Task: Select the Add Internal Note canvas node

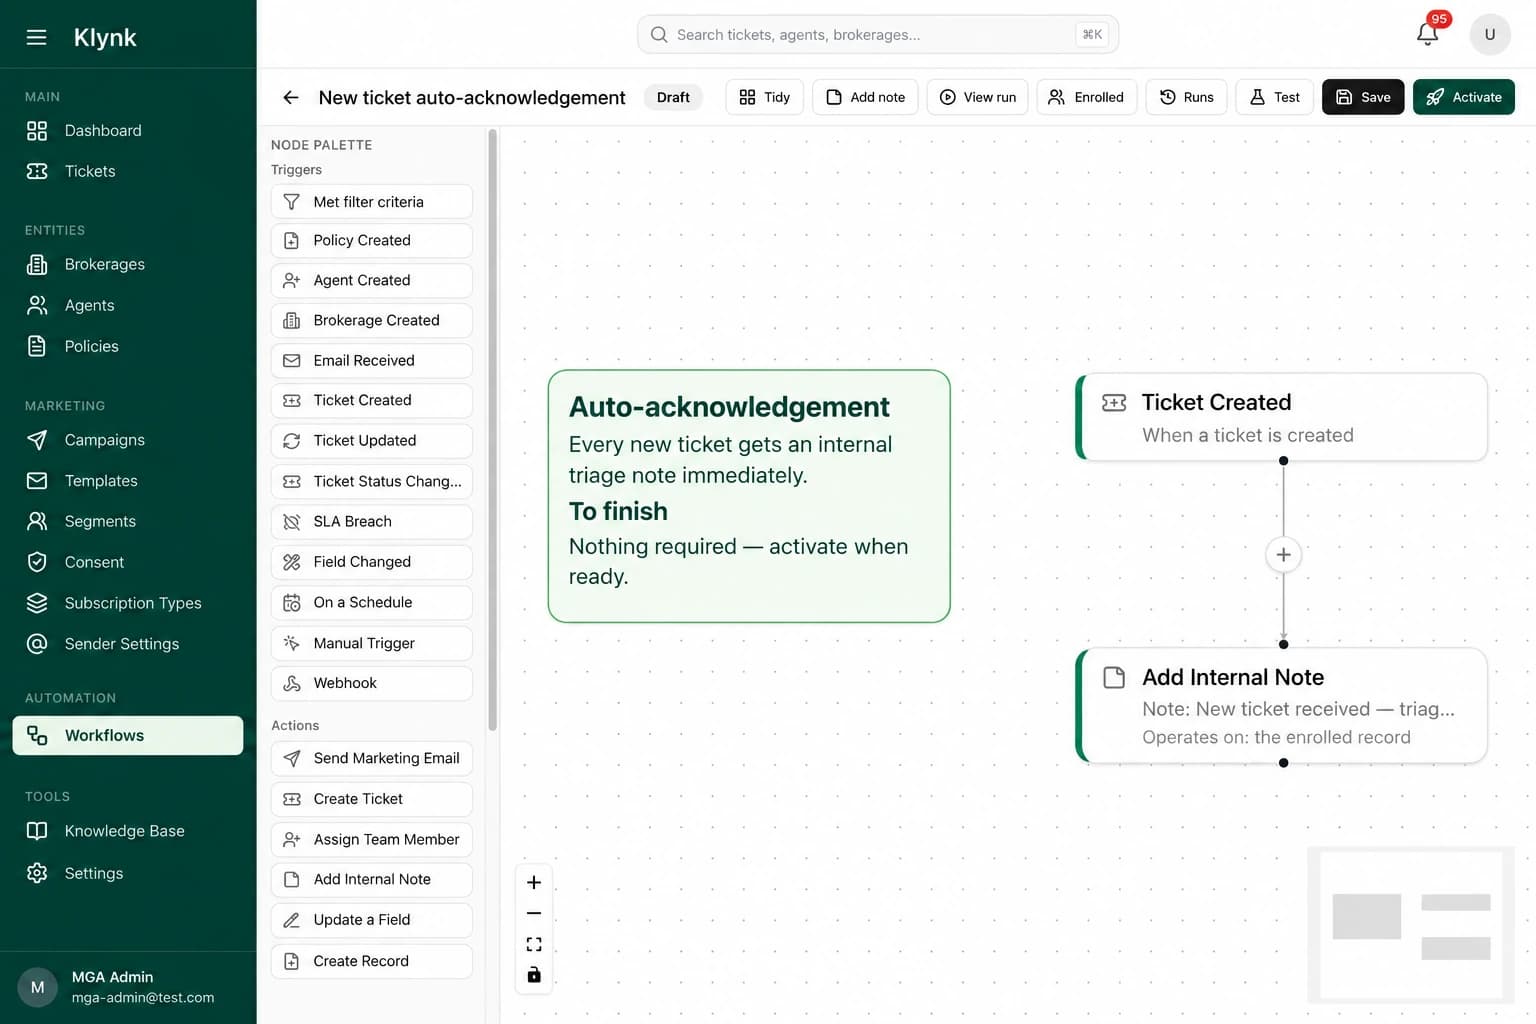Action: [1282, 706]
